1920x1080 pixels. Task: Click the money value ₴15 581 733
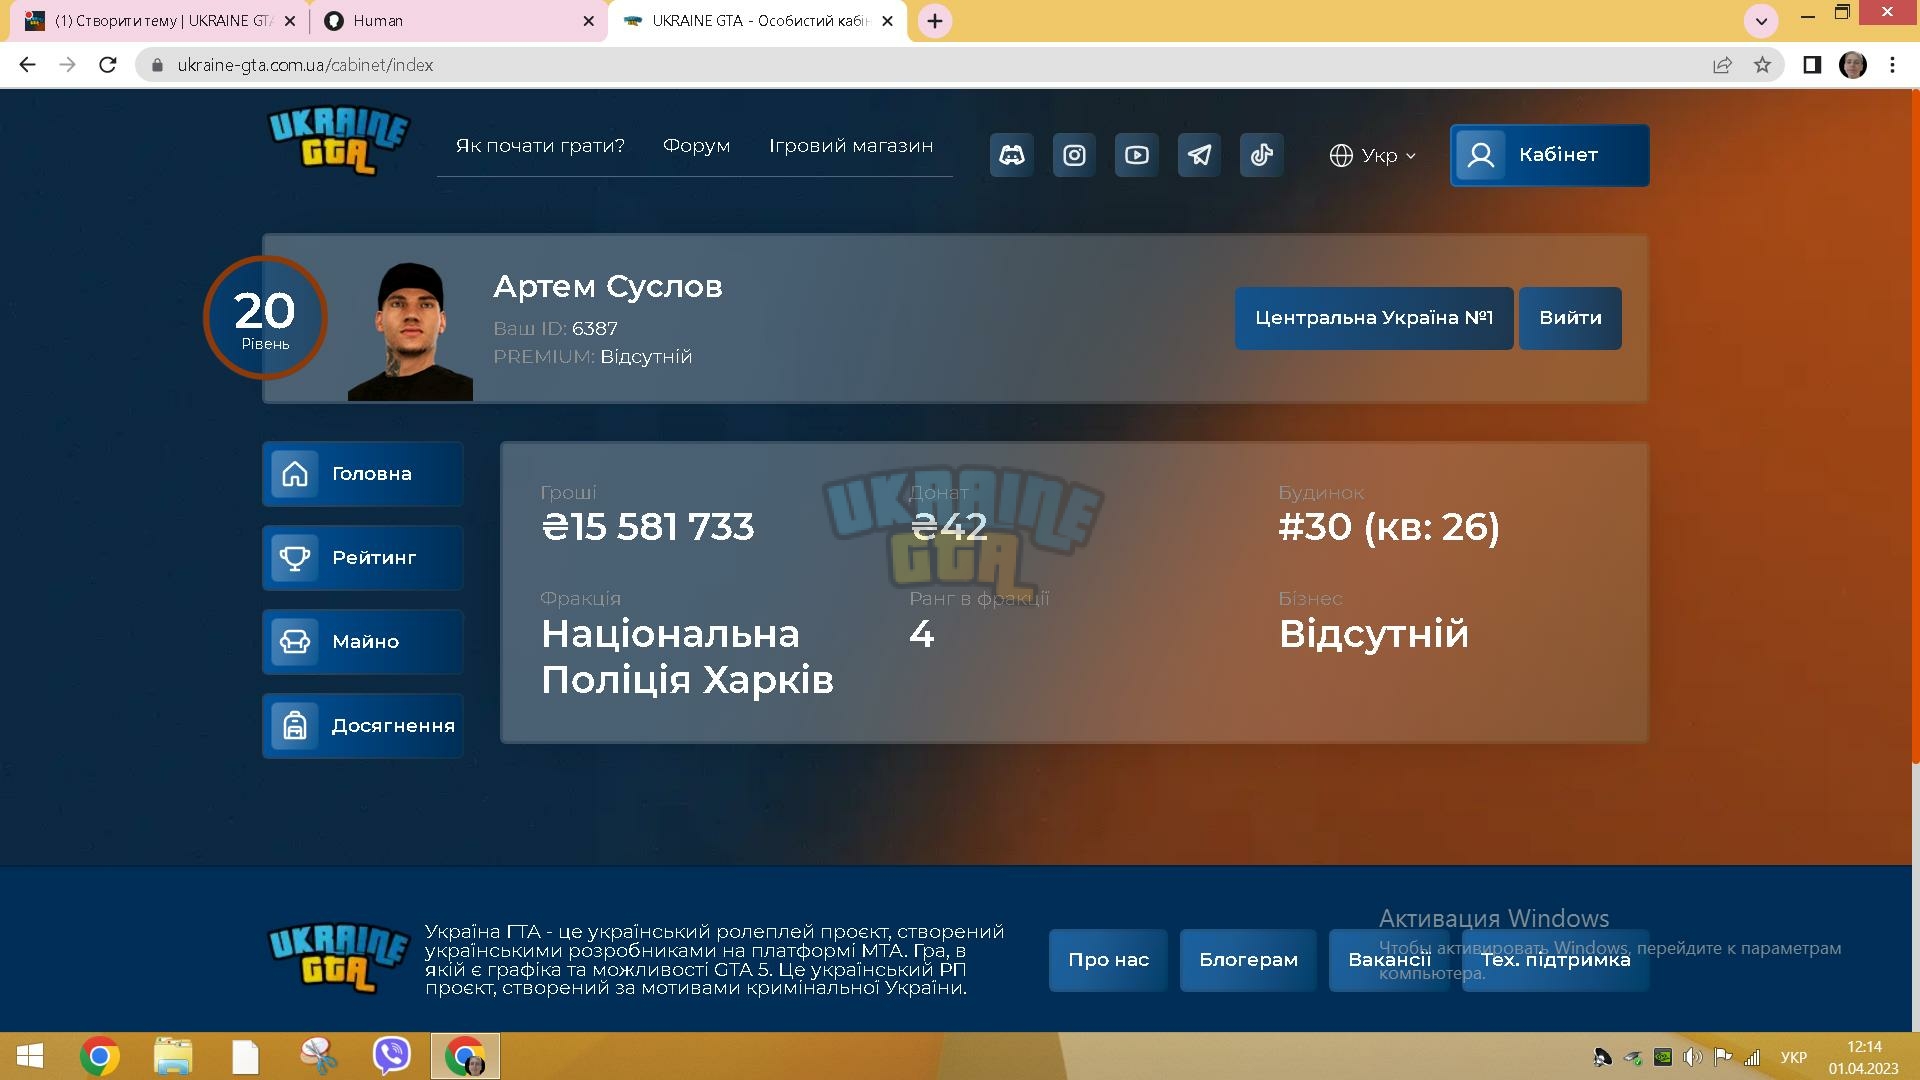[x=648, y=527]
